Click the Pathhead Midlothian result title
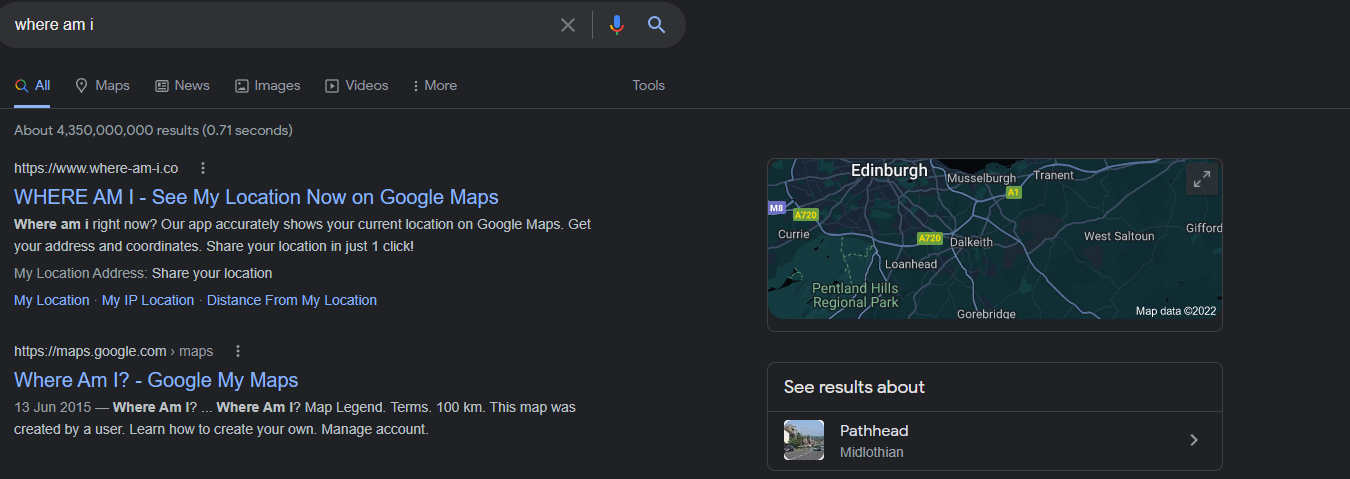Image resolution: width=1350 pixels, height=479 pixels. [874, 431]
